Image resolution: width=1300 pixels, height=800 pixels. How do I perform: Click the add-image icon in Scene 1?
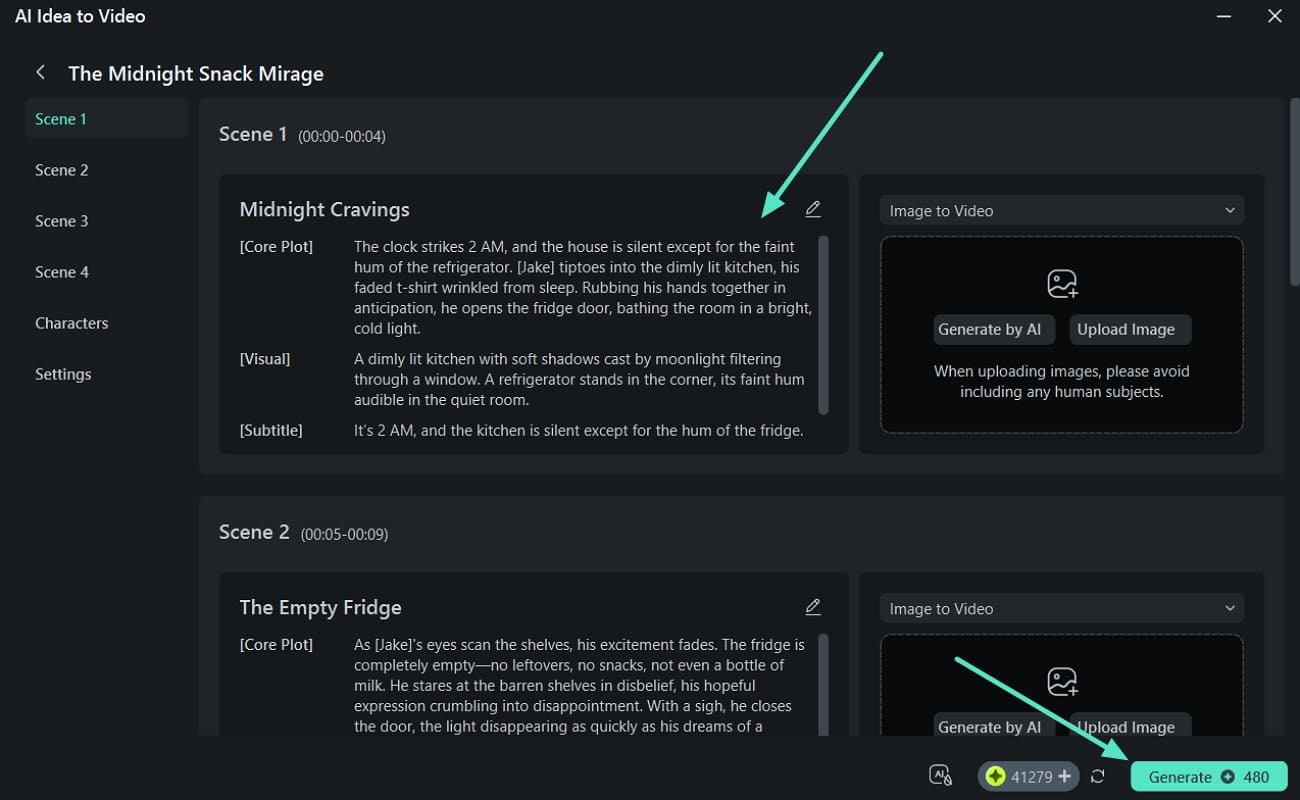(1062, 284)
